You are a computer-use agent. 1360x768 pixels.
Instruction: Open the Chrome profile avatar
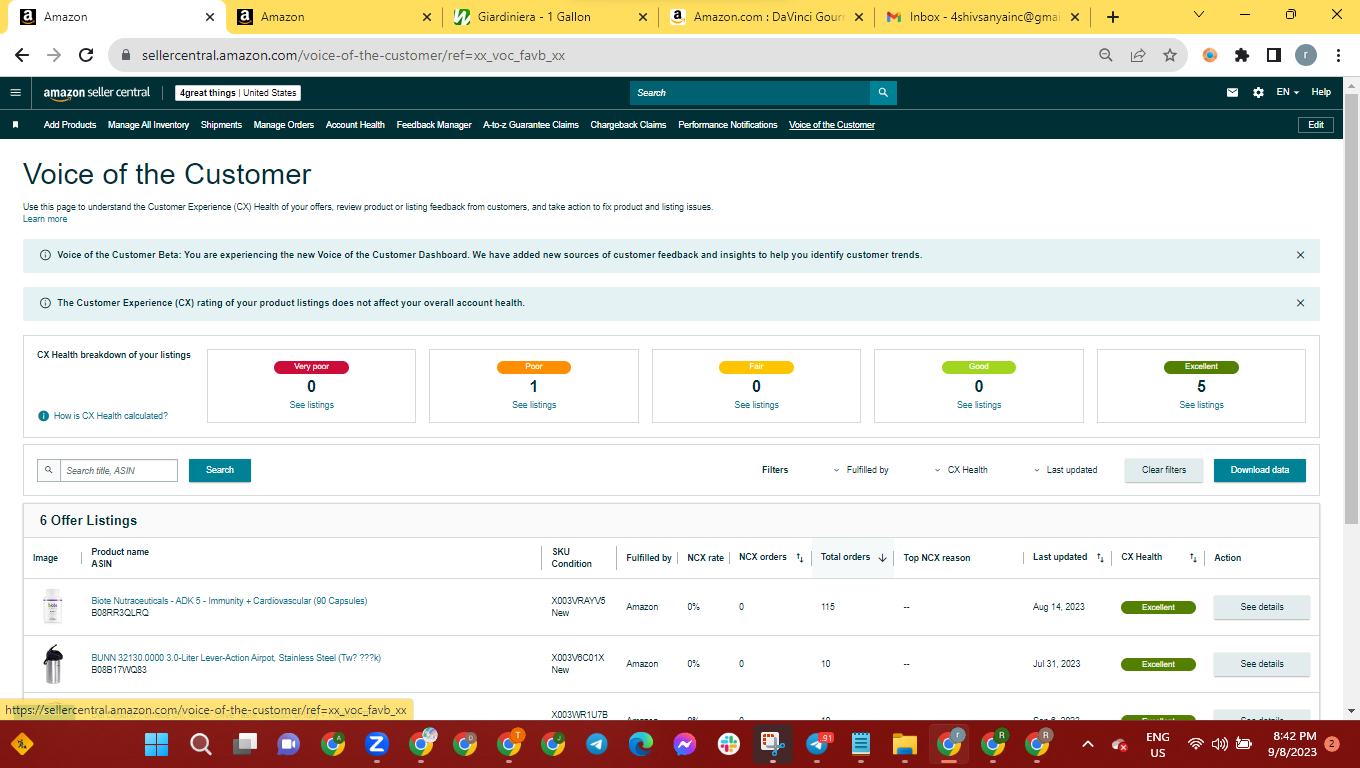click(x=1306, y=56)
